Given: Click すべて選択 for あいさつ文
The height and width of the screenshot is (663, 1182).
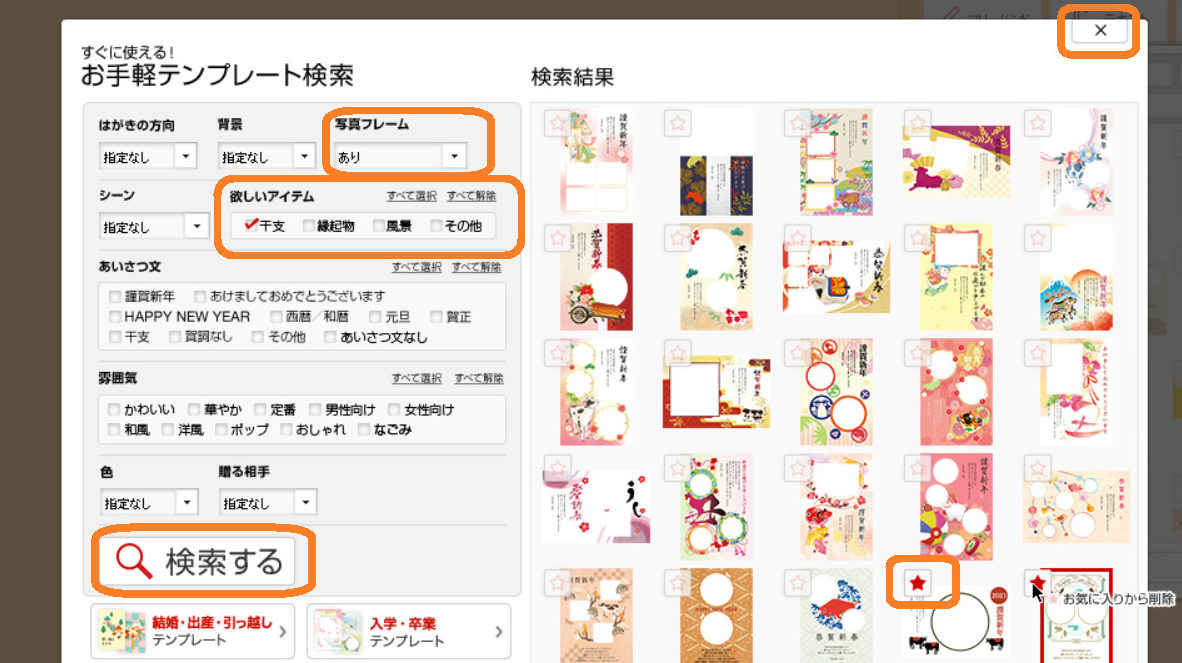Looking at the screenshot, I should pos(416,267).
